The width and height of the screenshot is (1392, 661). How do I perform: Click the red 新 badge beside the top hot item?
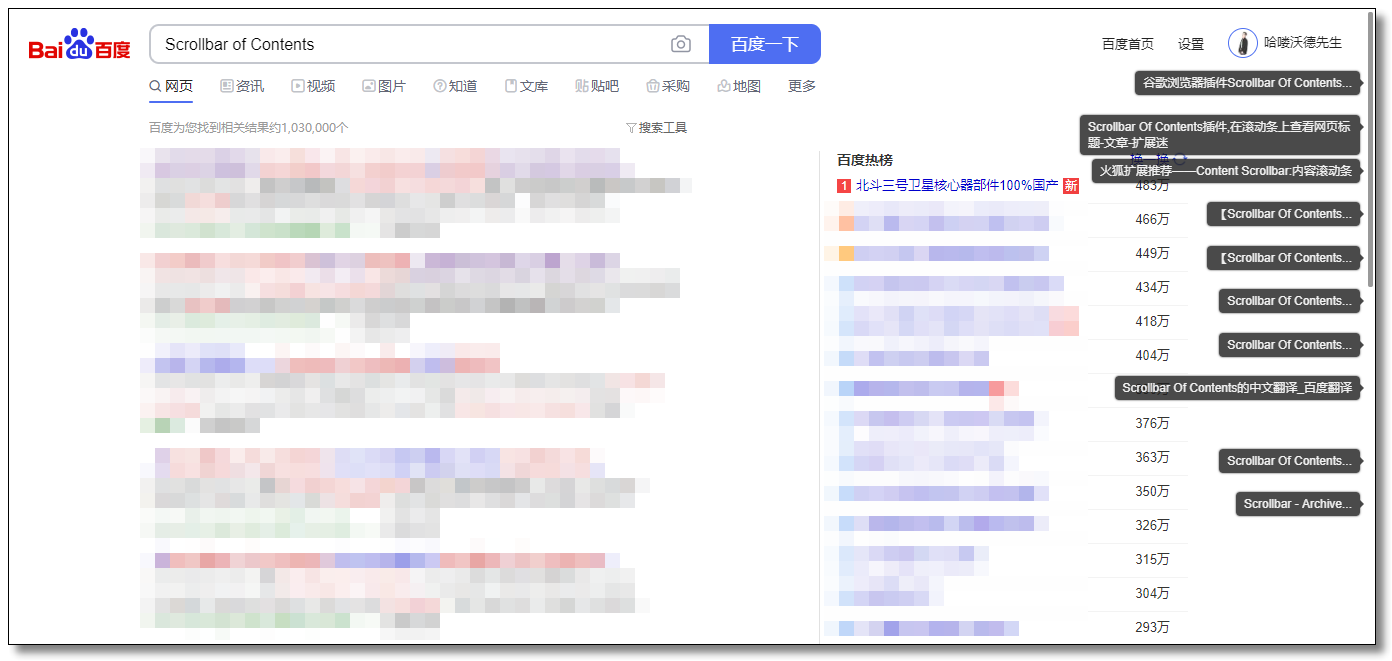[1071, 186]
